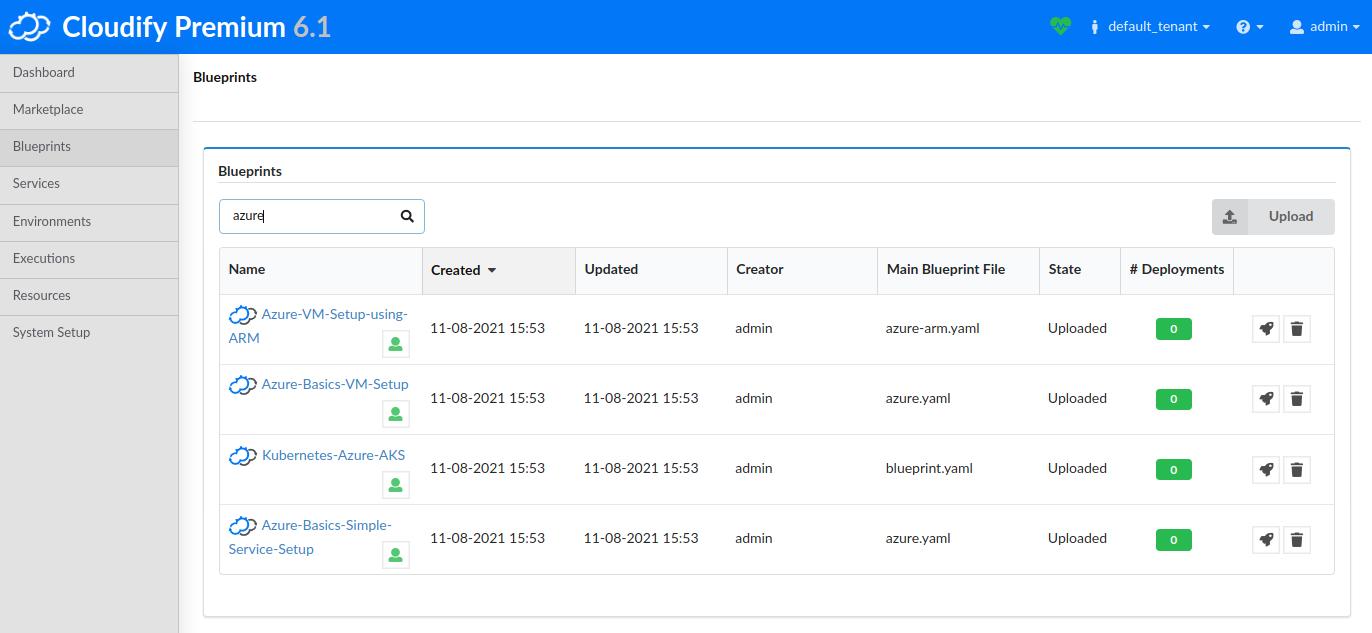Open the Deploy action for Azure-VM-Setup-using-ARM
This screenshot has width=1372, height=633.
(x=1265, y=328)
